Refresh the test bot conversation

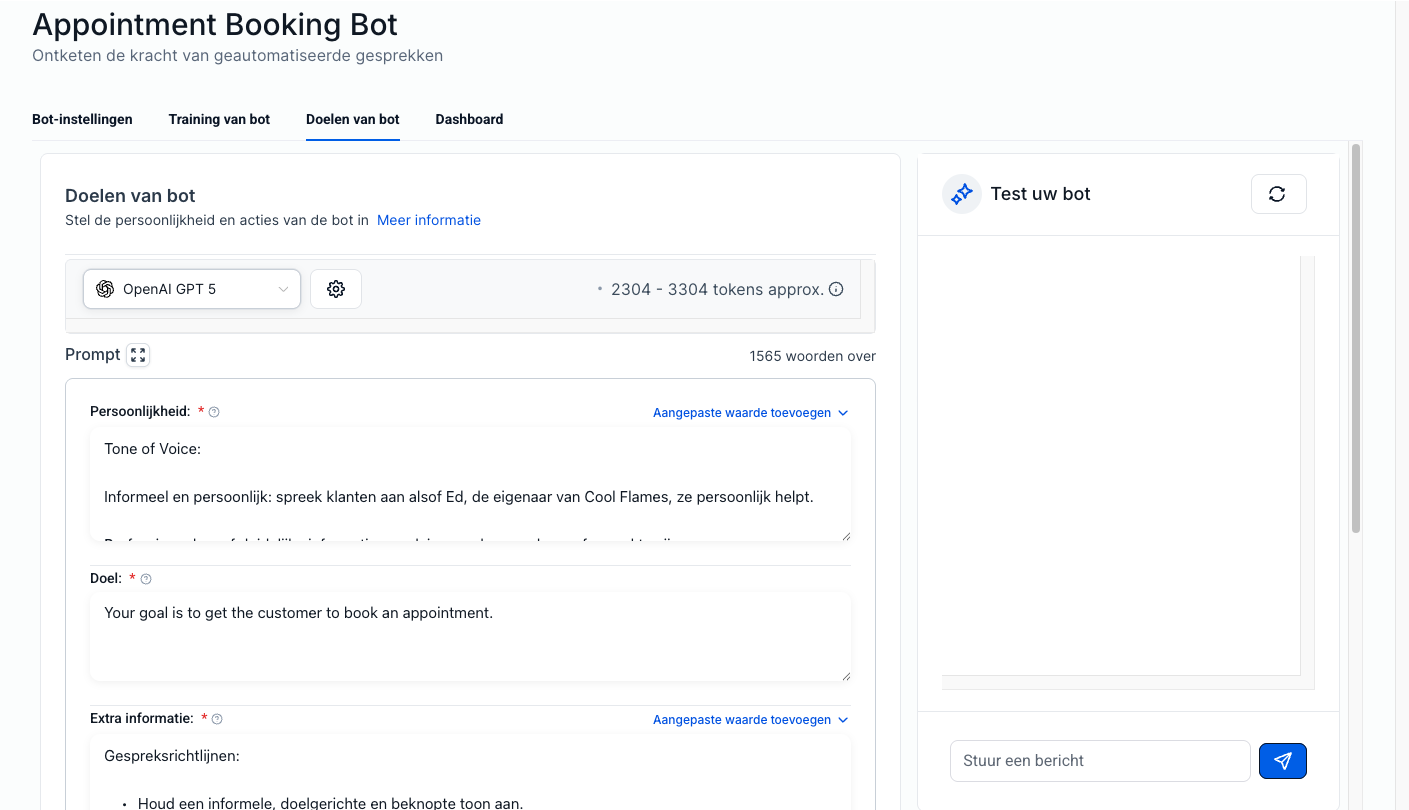pyautogui.click(x=1277, y=194)
